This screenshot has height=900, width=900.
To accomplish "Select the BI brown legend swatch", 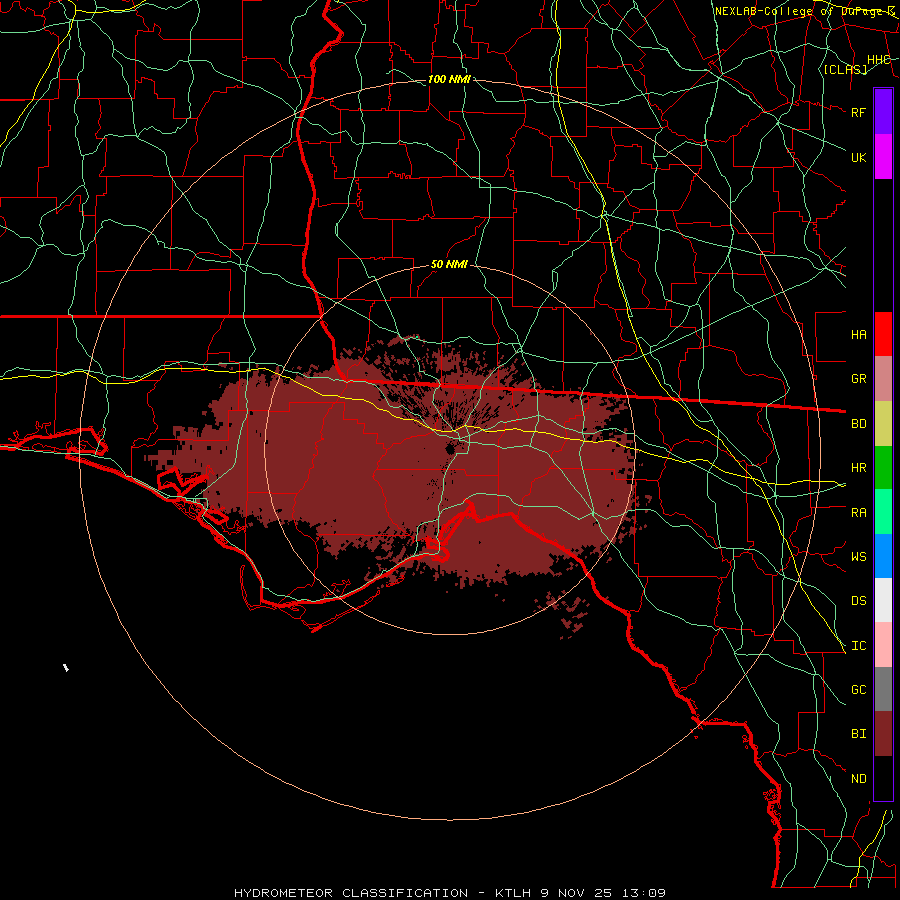I will [x=883, y=734].
